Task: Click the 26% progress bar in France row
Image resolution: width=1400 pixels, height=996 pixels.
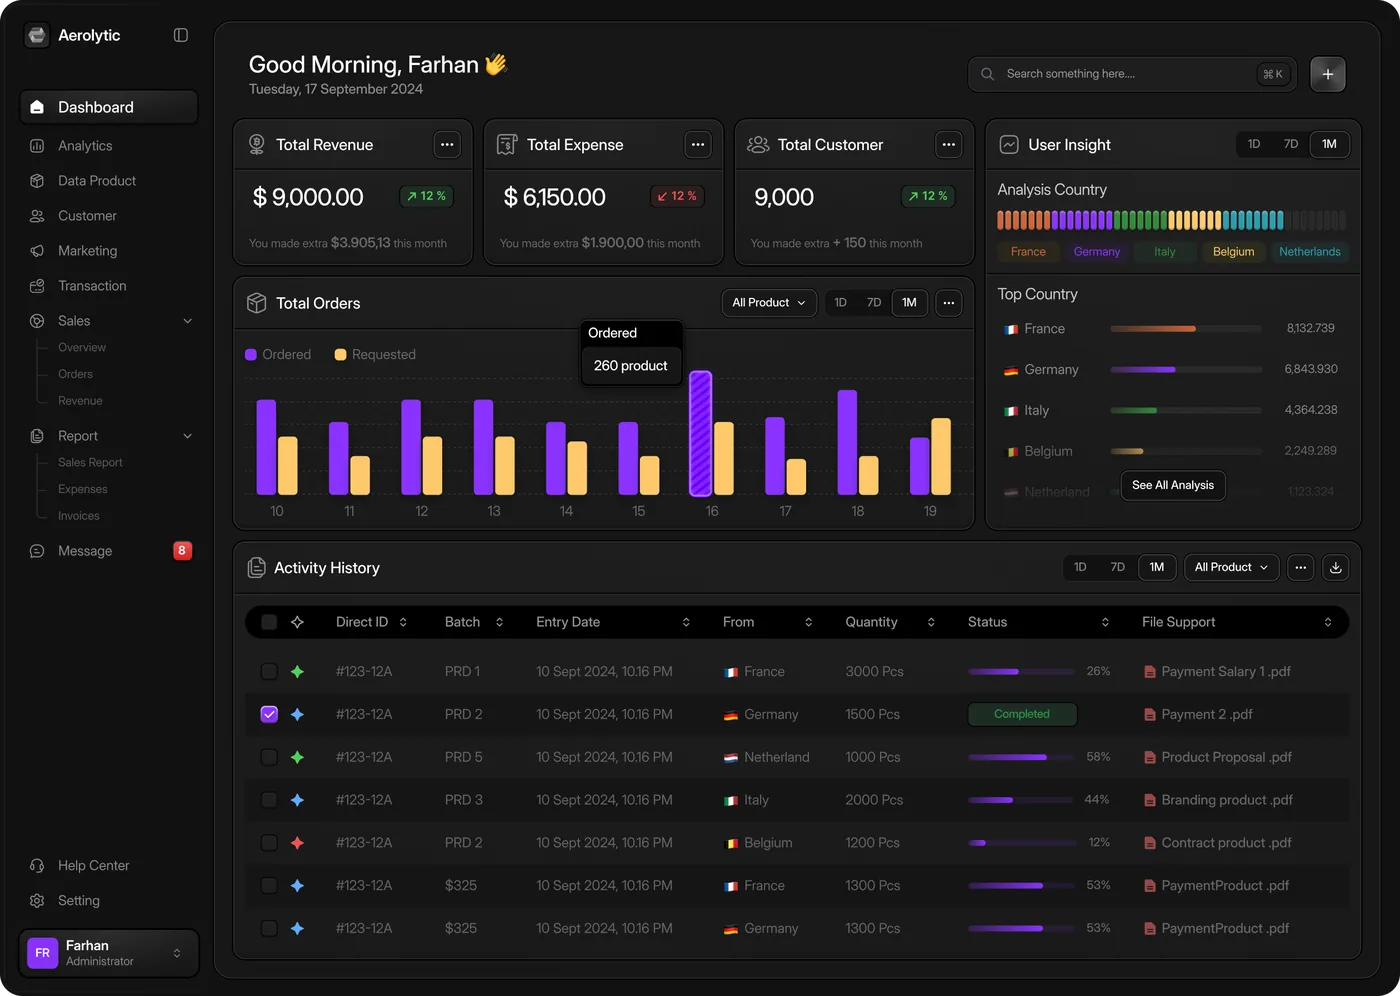Action: click(1021, 672)
